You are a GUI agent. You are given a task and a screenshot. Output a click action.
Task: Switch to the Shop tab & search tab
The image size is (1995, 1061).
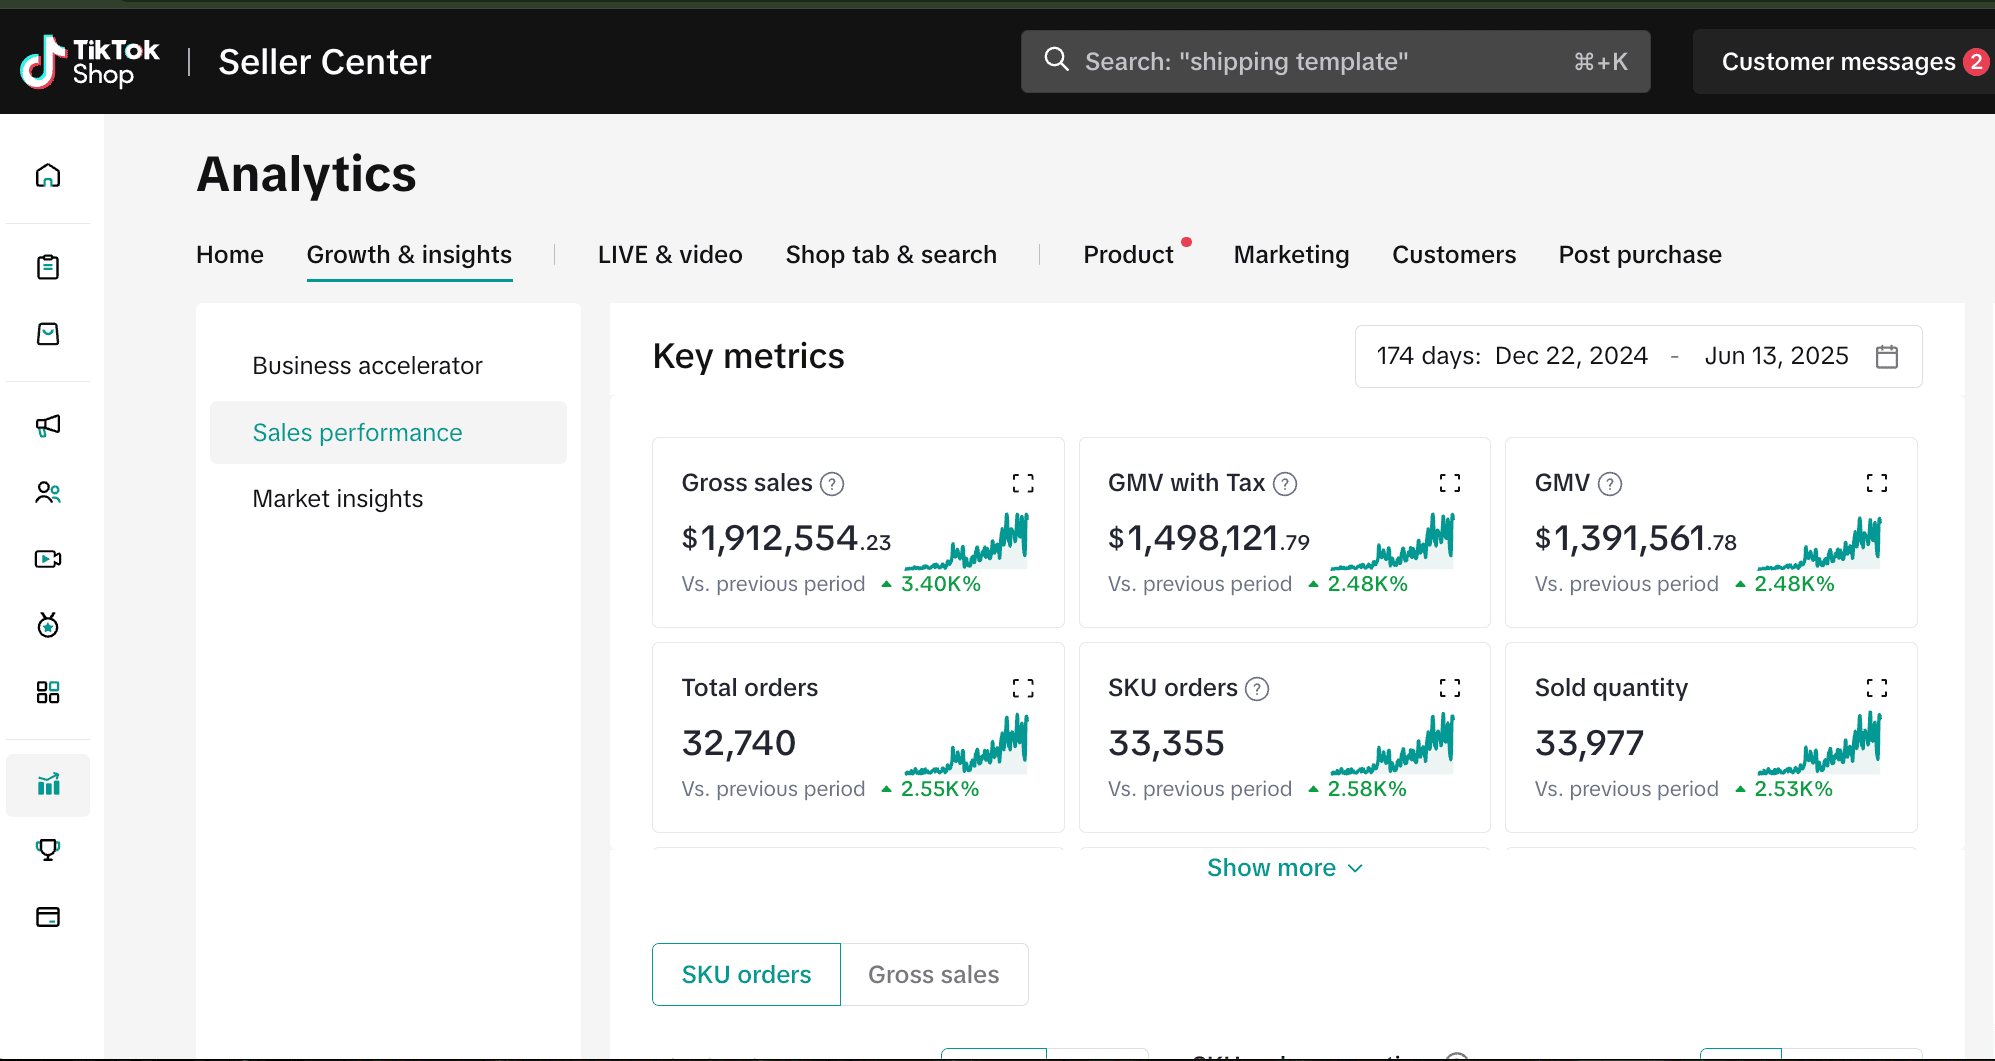(891, 255)
